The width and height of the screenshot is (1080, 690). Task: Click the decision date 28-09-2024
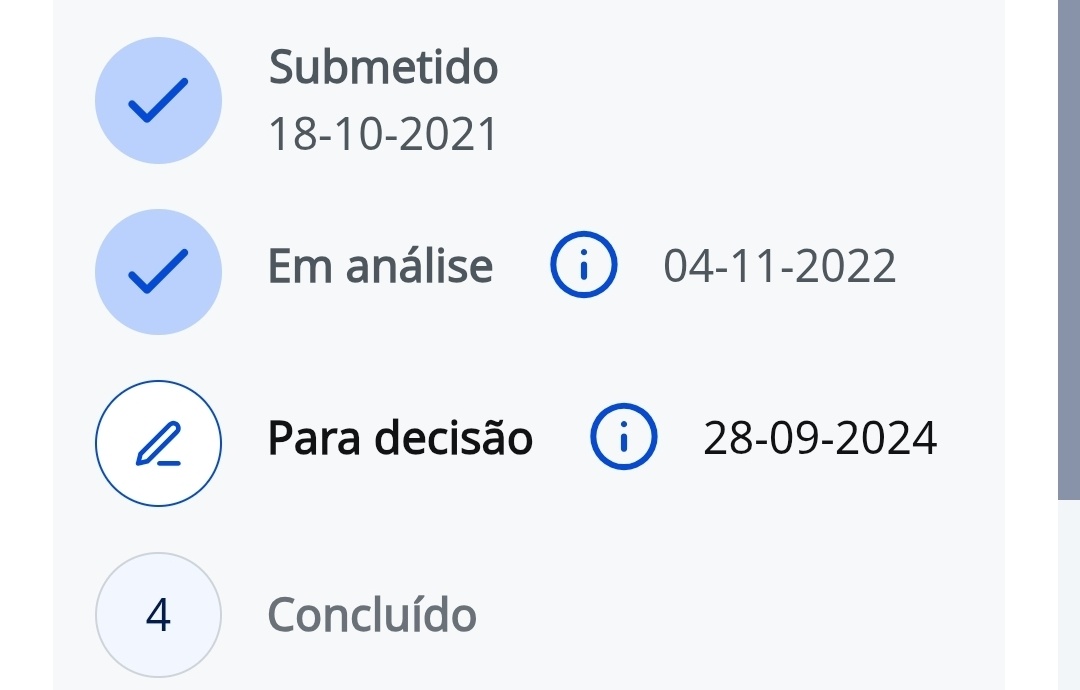tap(820, 438)
